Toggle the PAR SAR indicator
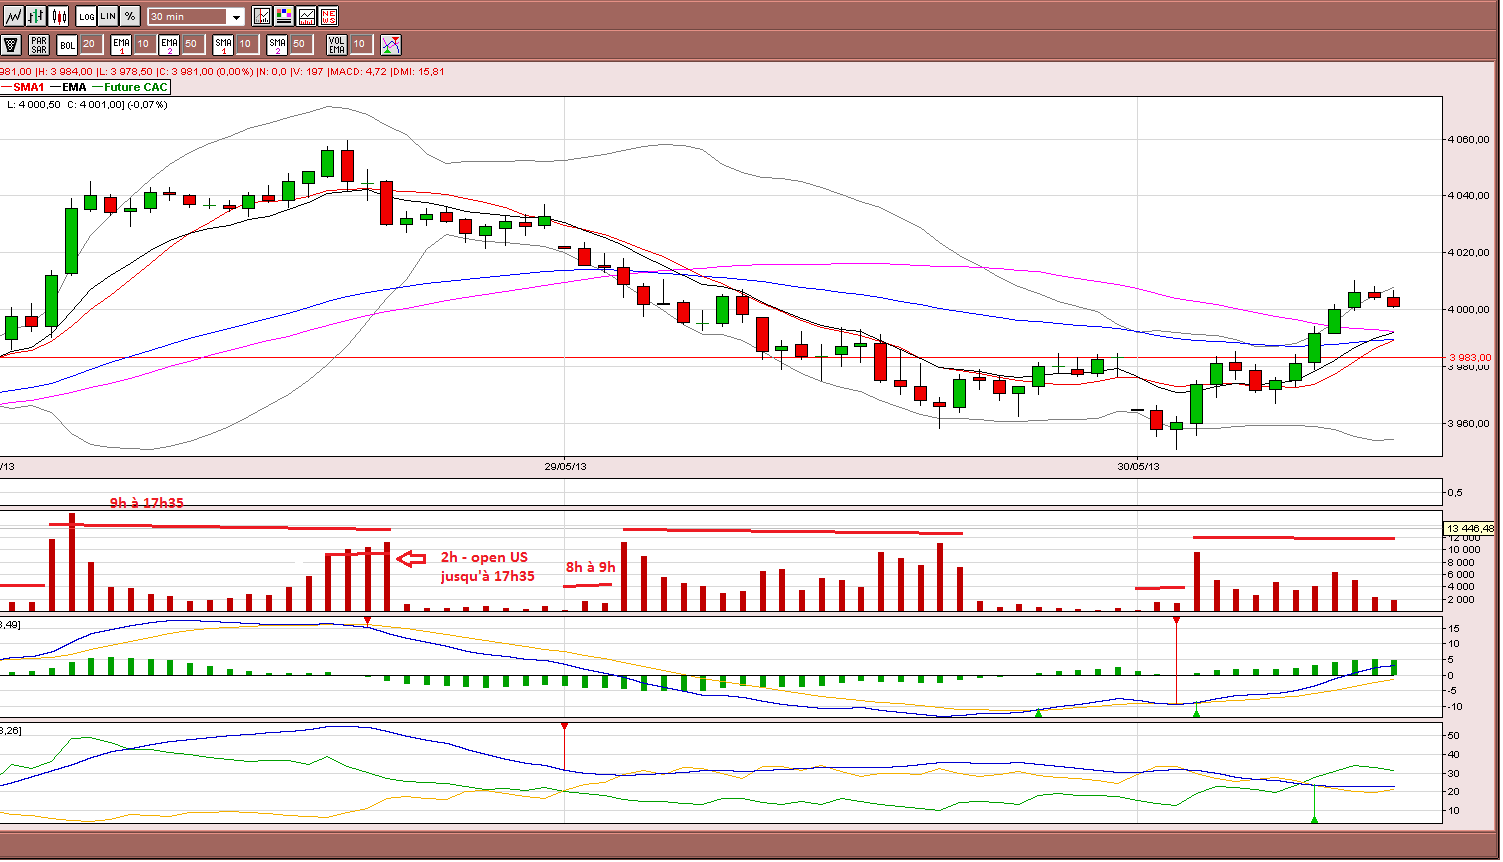The height and width of the screenshot is (862, 1503). pos(39,44)
